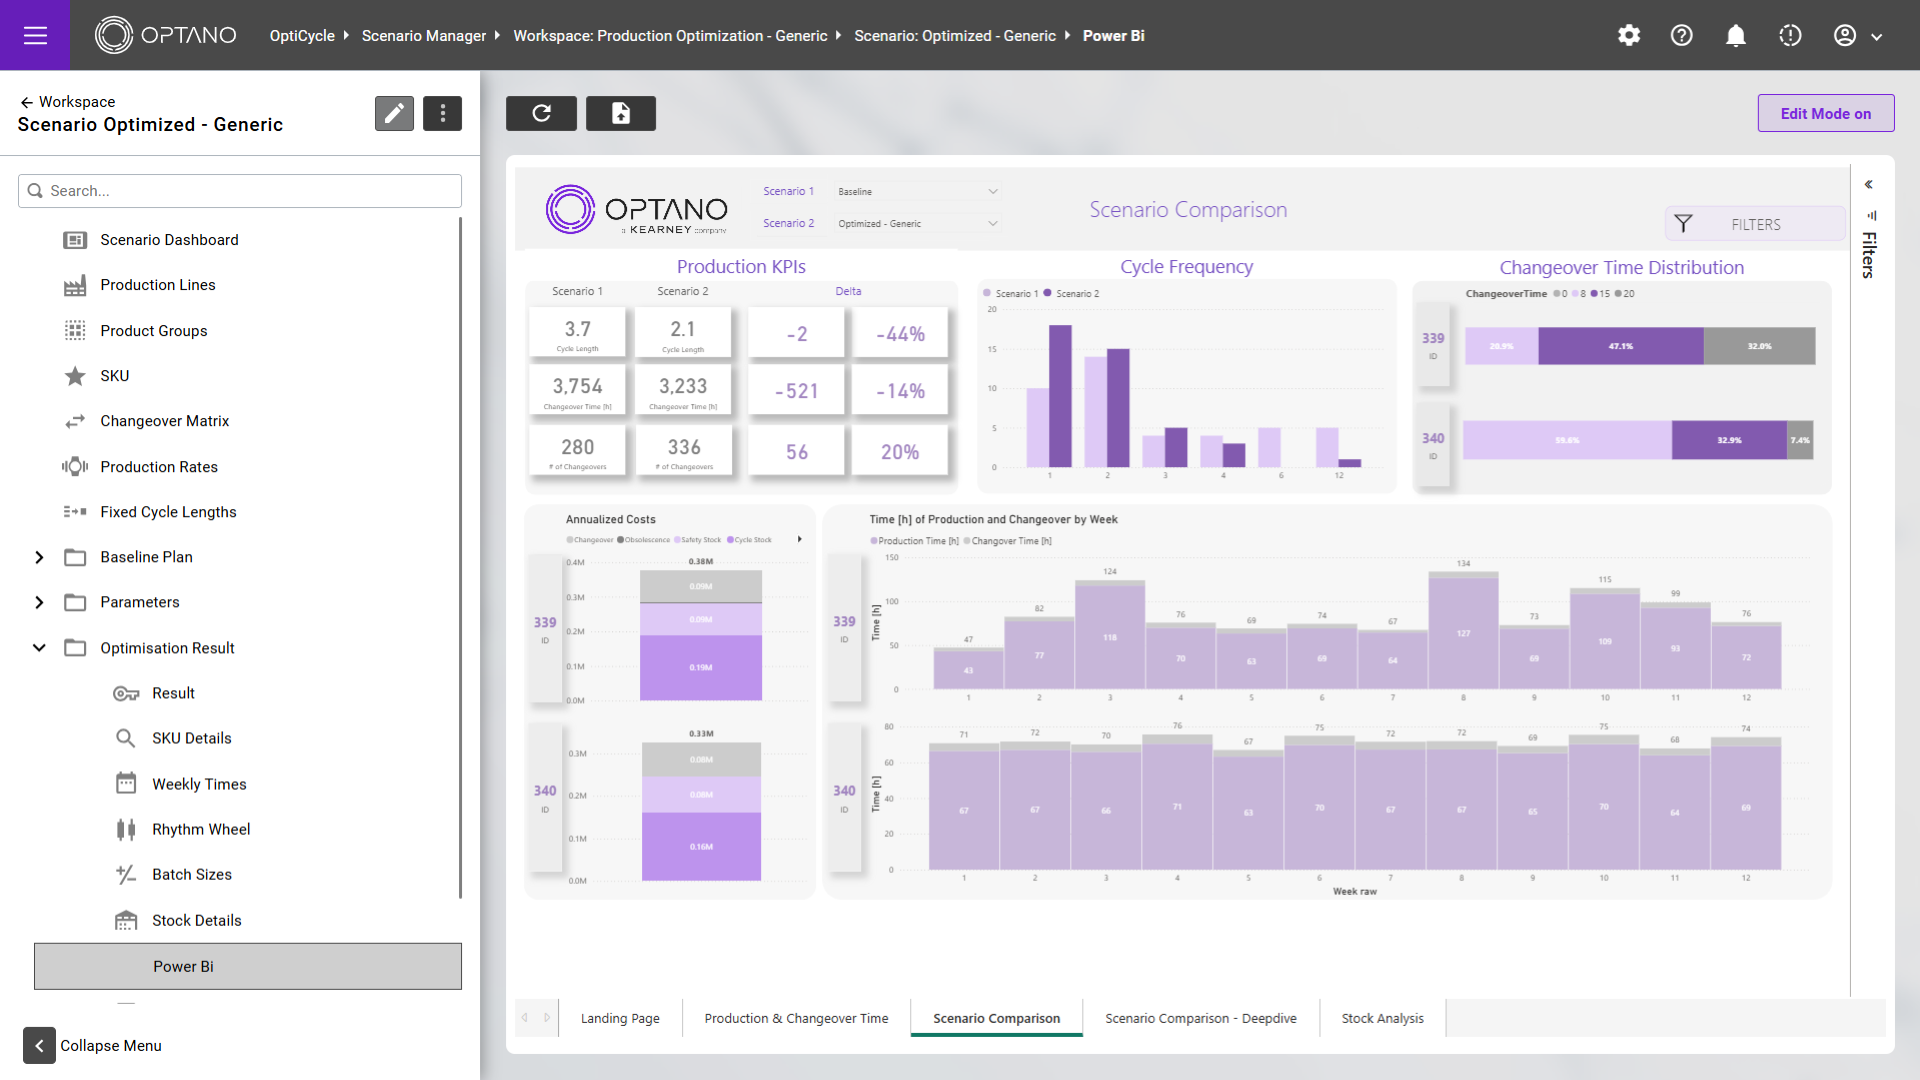The width and height of the screenshot is (1920, 1080).
Task: Open the Scenario 1 Baseline dropdown
Action: (x=917, y=192)
